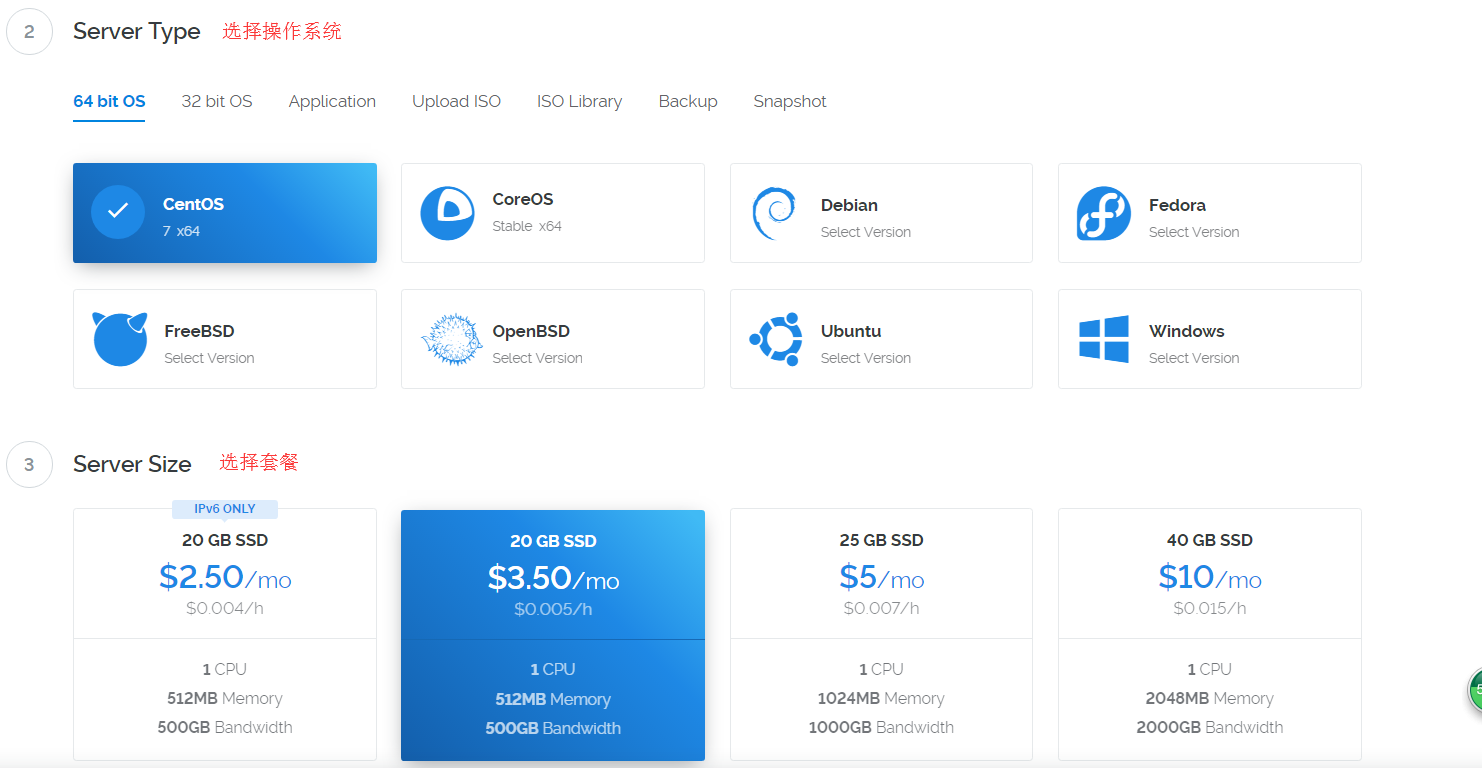Open the ISO Library tab

(579, 101)
